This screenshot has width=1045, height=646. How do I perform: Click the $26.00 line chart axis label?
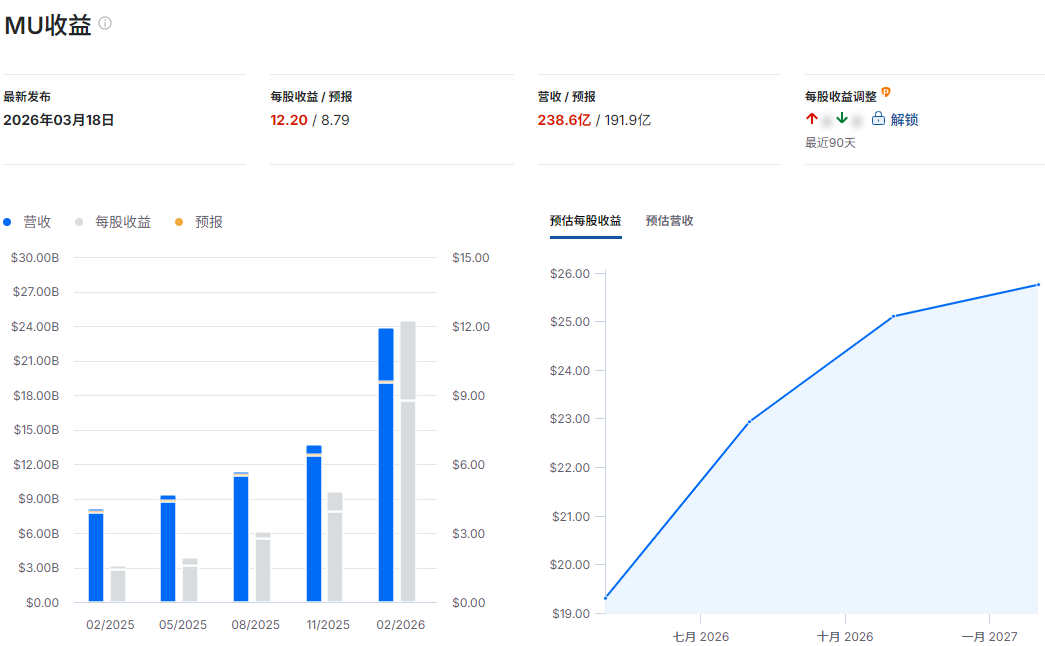570,273
